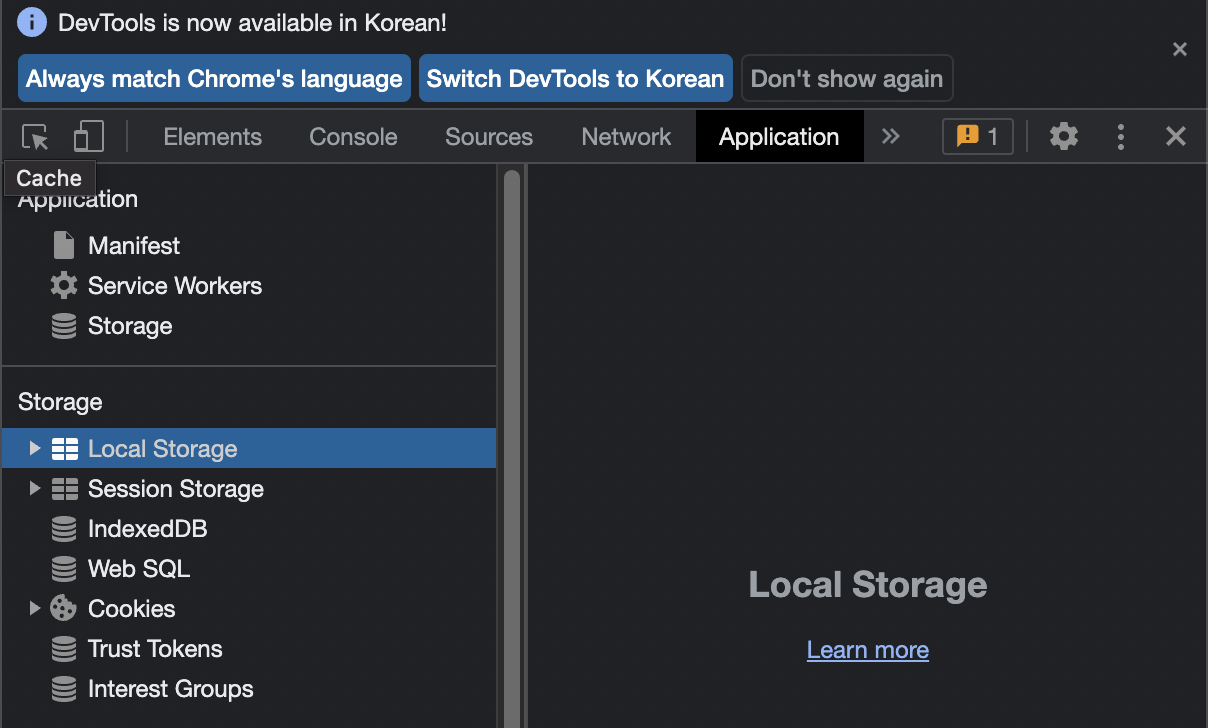This screenshot has width=1208, height=728.
Task: Open the hidden panels chevron menu
Action: tap(890, 136)
